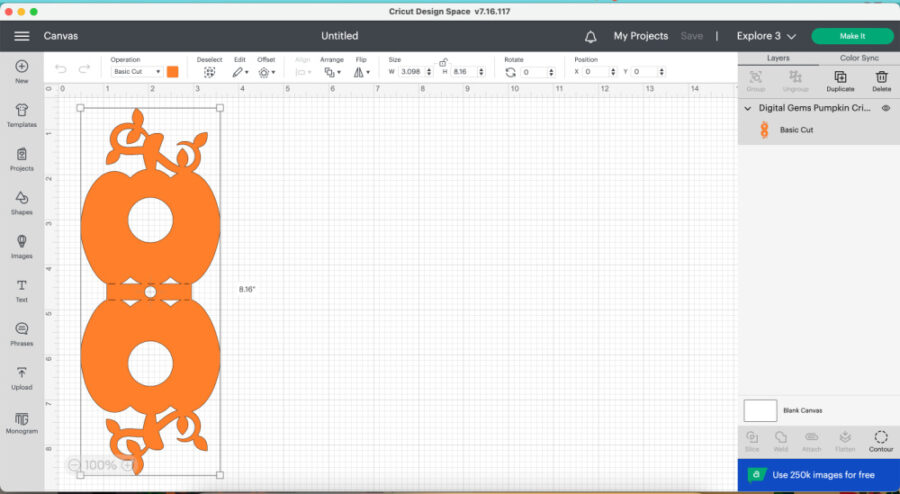The width and height of the screenshot is (900, 494).
Task: Open the hamburger main menu
Action: 22,36
